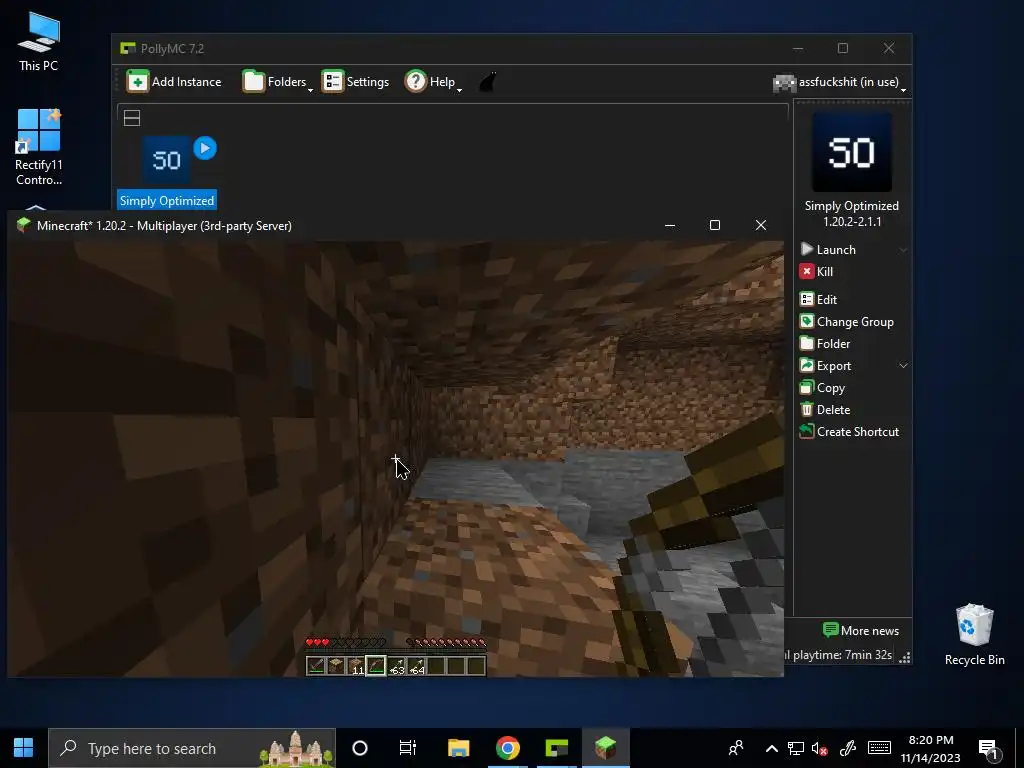Click network icon in system tray
1024x768 pixels.
(795, 748)
